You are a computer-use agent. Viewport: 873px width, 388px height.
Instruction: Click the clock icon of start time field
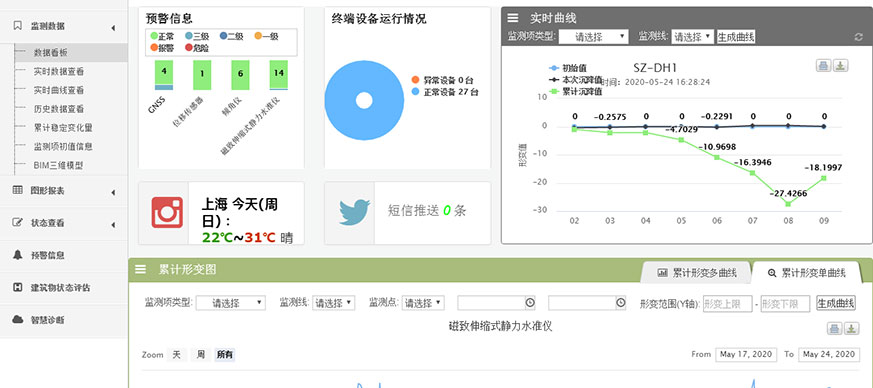[529, 303]
